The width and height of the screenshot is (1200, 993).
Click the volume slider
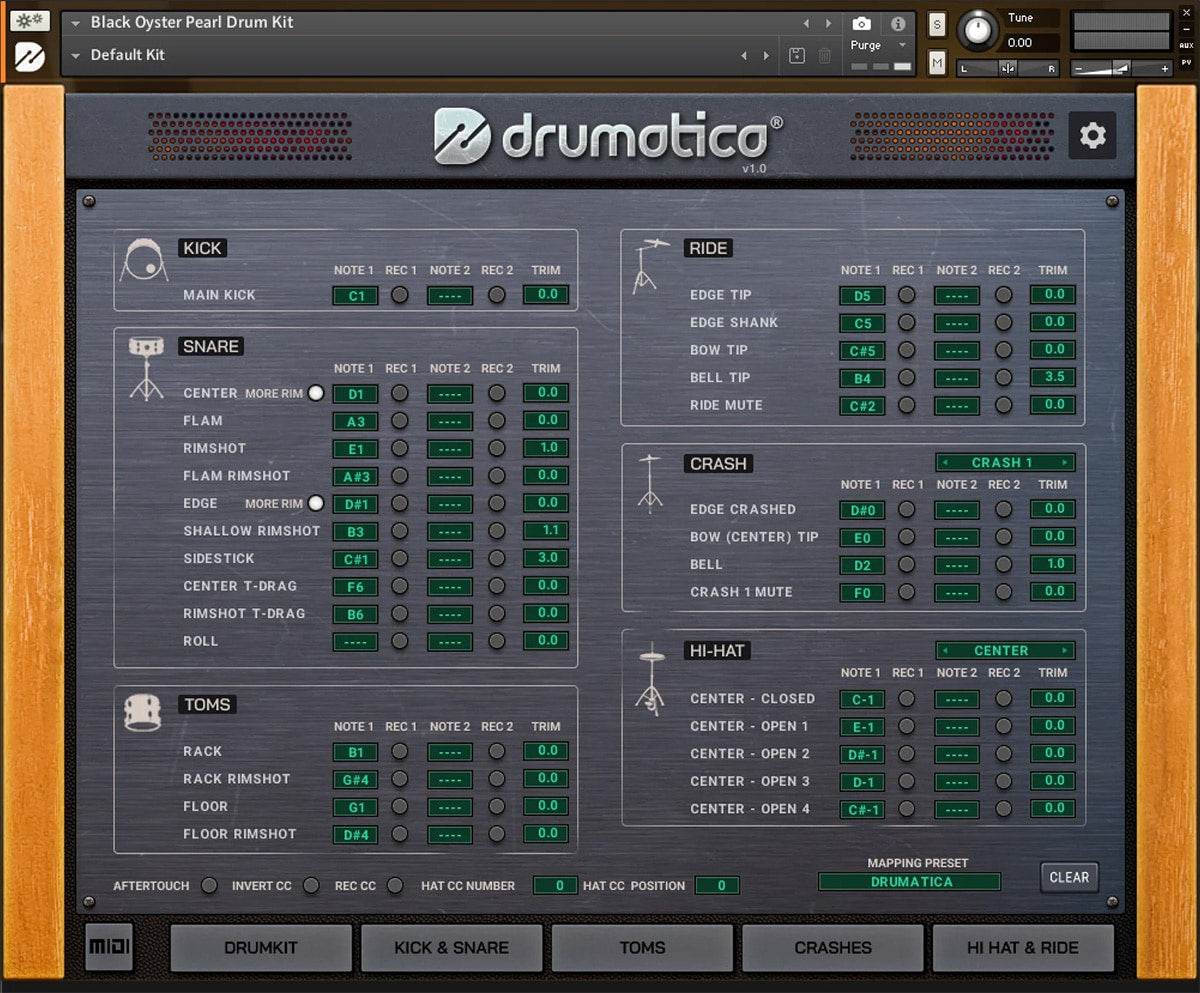(1122, 69)
